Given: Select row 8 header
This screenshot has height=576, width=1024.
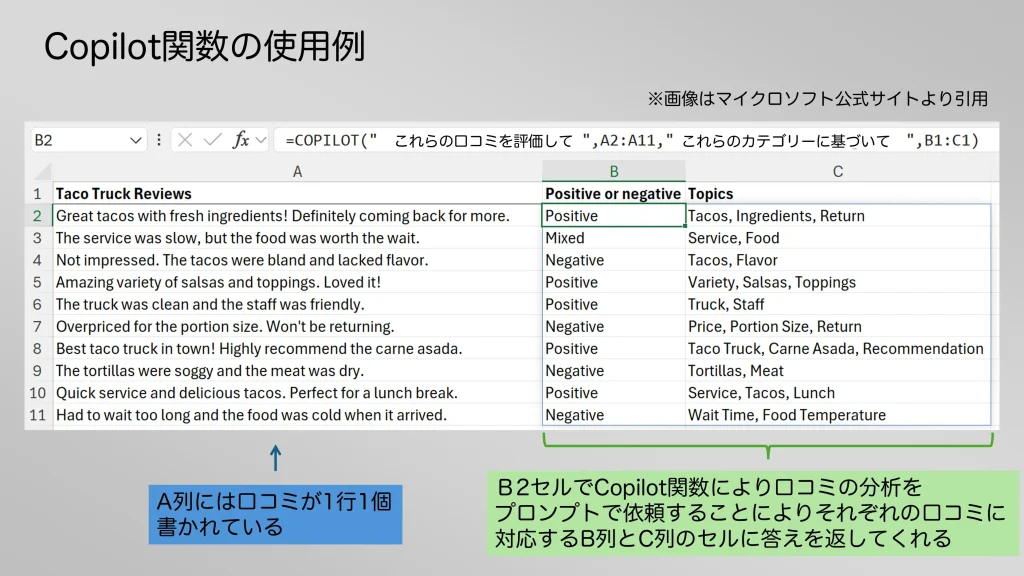Looking at the screenshot, I should (38, 349).
